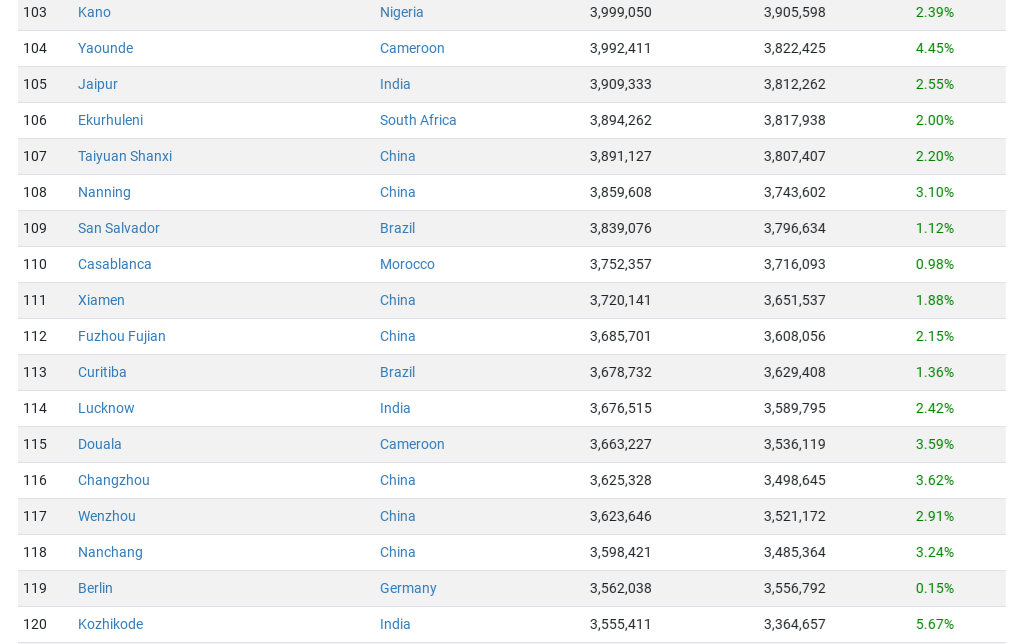Click the Lucknow city link
This screenshot has width=1031, height=644.
(106, 408)
